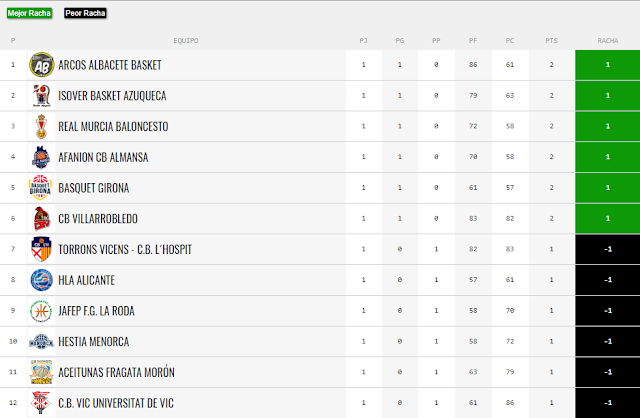
Task: Click the green streak cell for Arcos Albacete
Action: coord(607,65)
